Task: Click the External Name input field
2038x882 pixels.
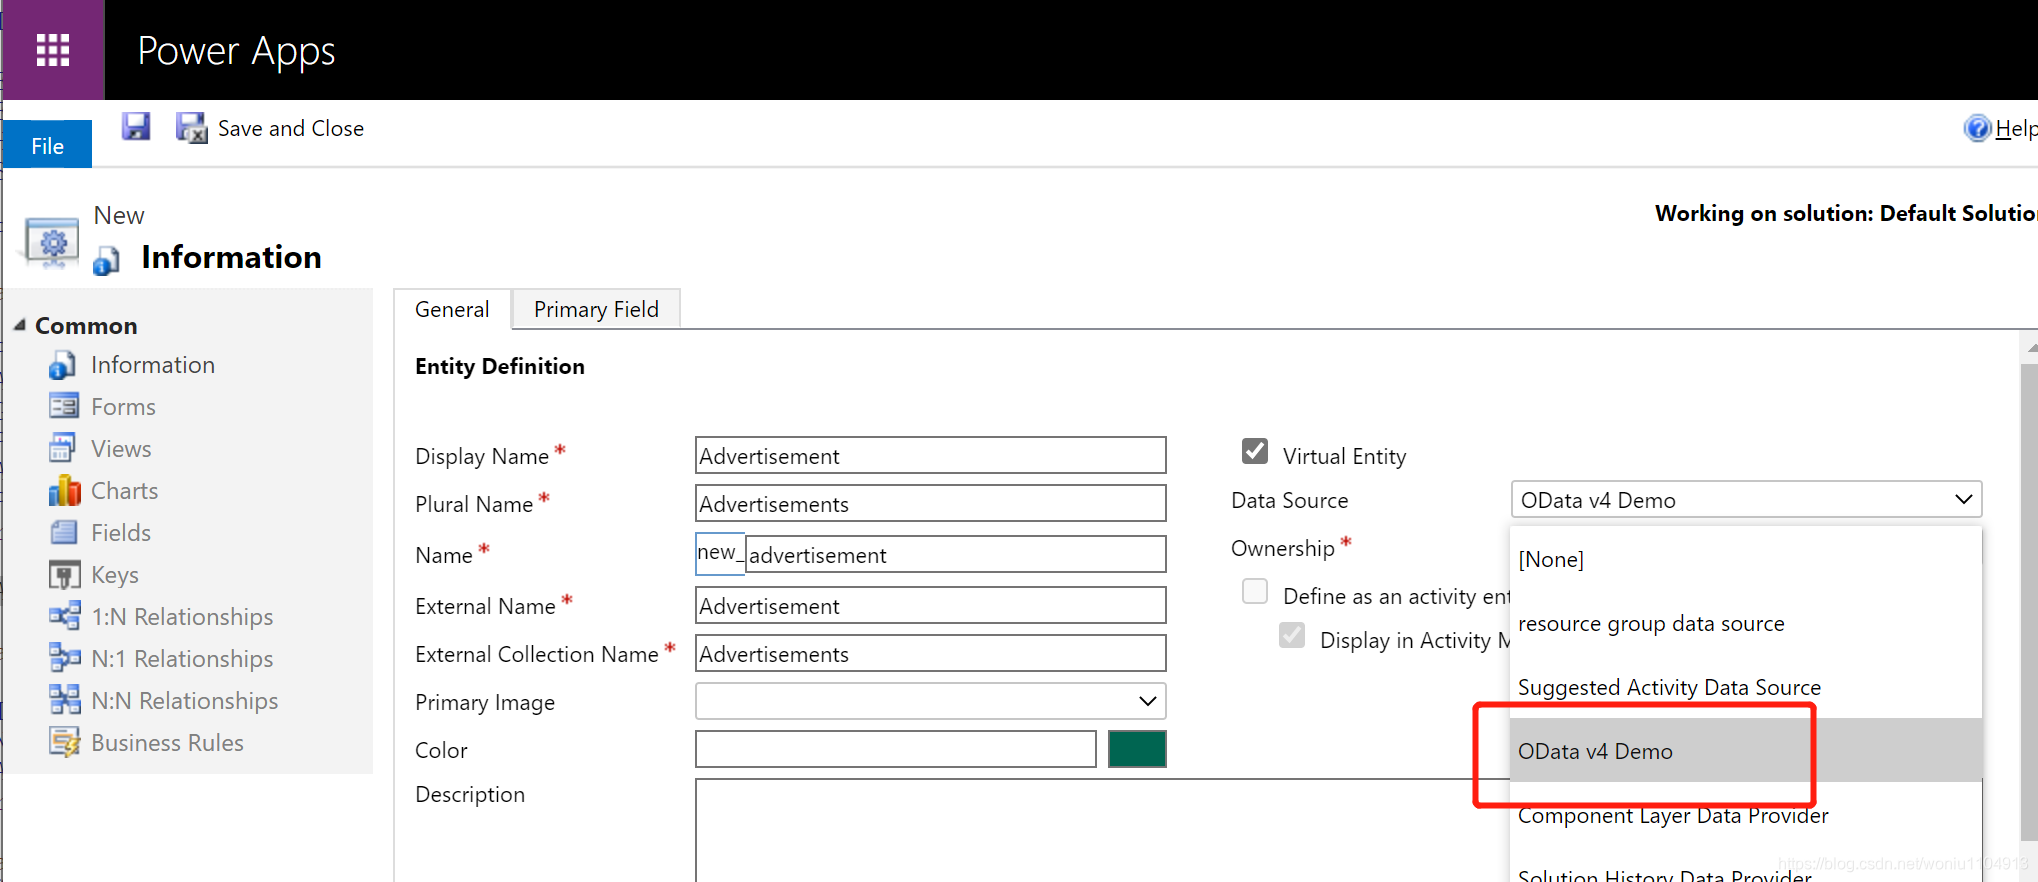Action: coord(930,605)
